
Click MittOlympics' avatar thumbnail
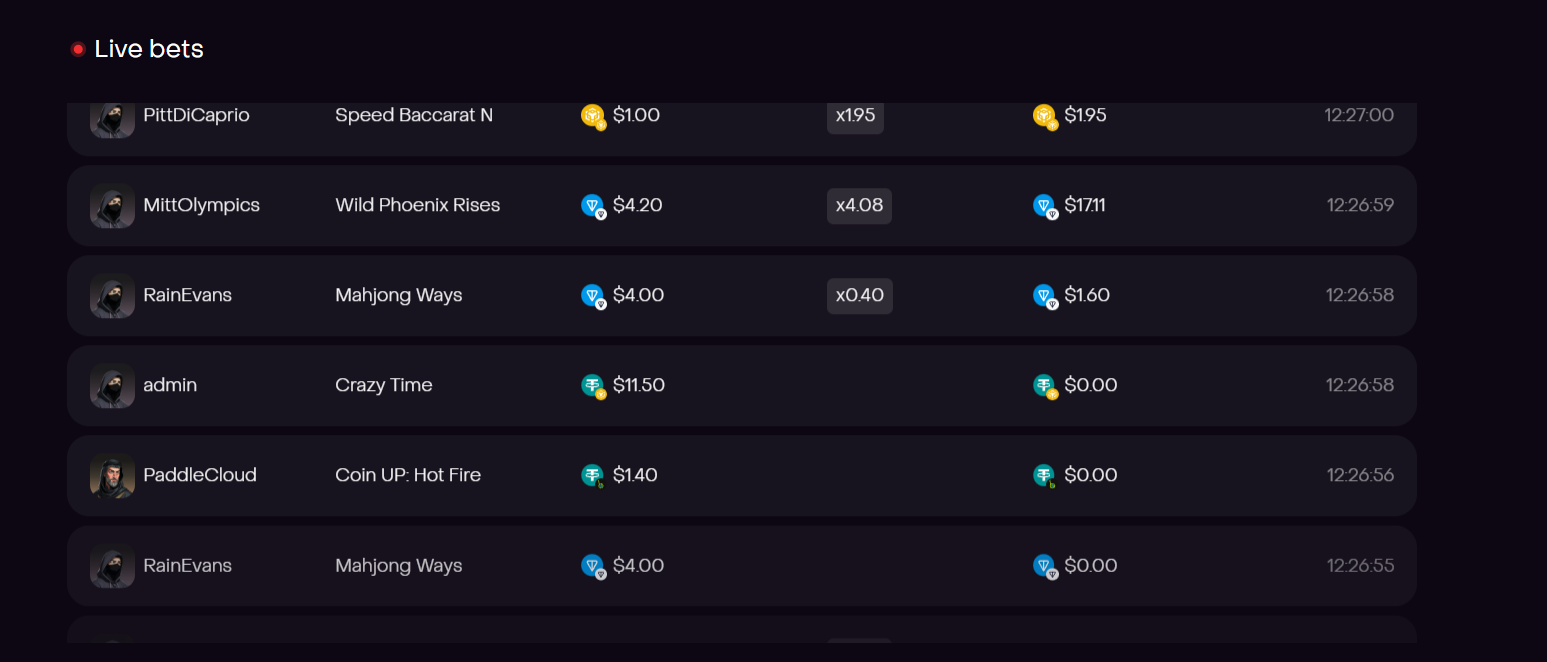point(112,206)
